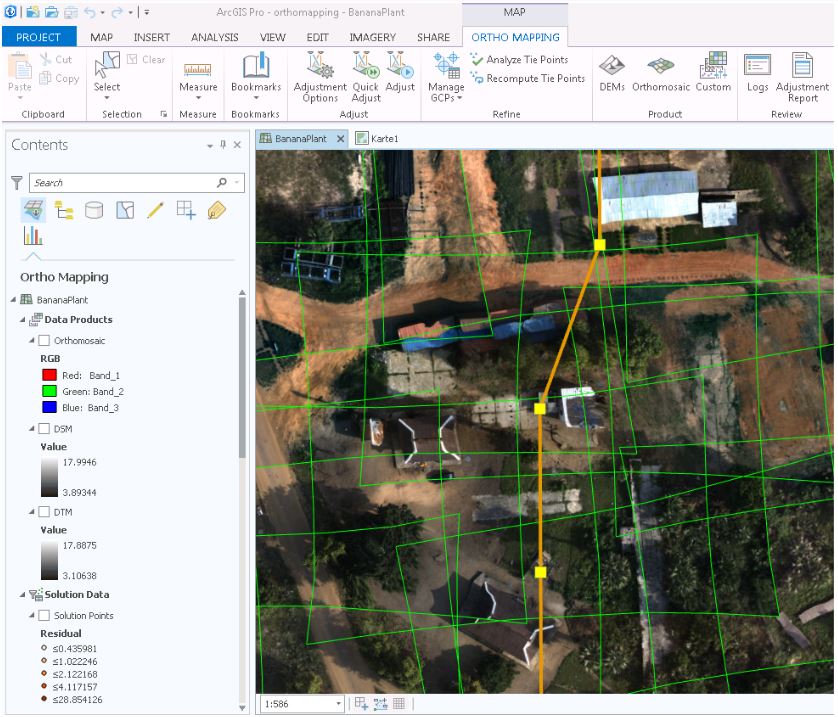Viewport: 838px width, 717px height.
Task: Open the IMAGERY ribbon tab
Action: [373, 36]
